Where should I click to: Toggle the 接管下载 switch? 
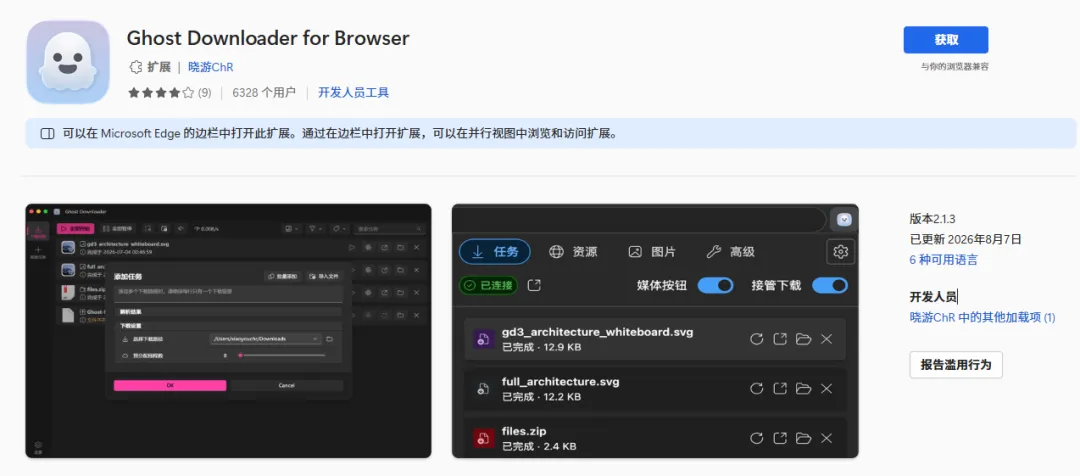pos(829,285)
